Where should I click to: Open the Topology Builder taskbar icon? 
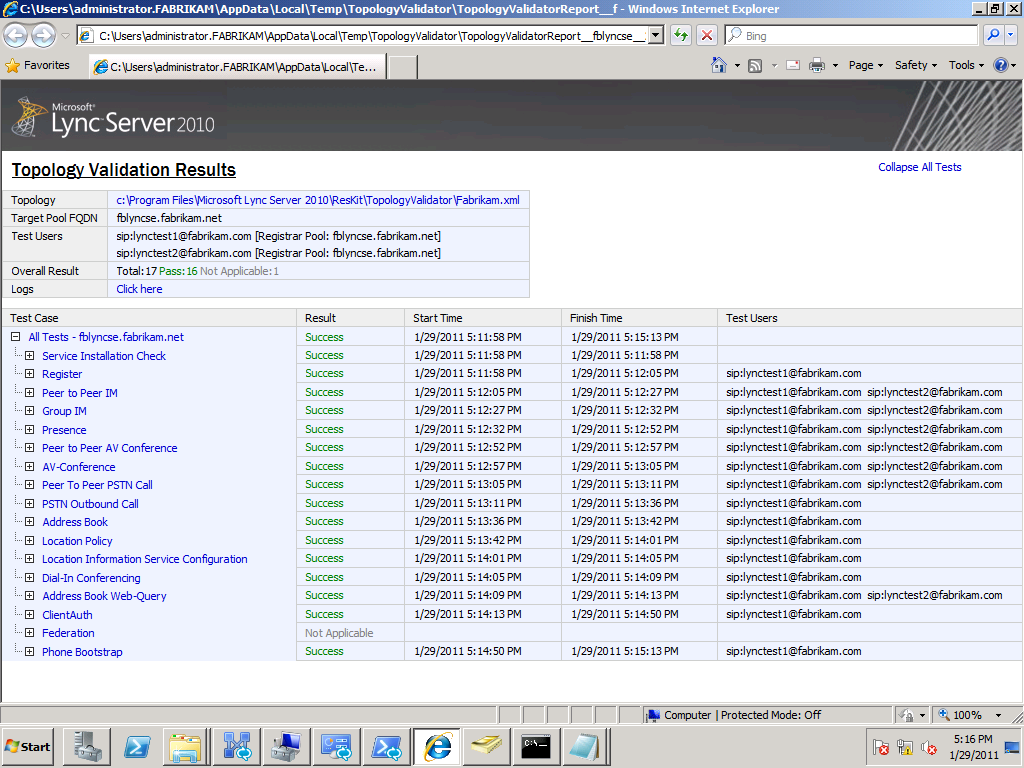coord(236,746)
